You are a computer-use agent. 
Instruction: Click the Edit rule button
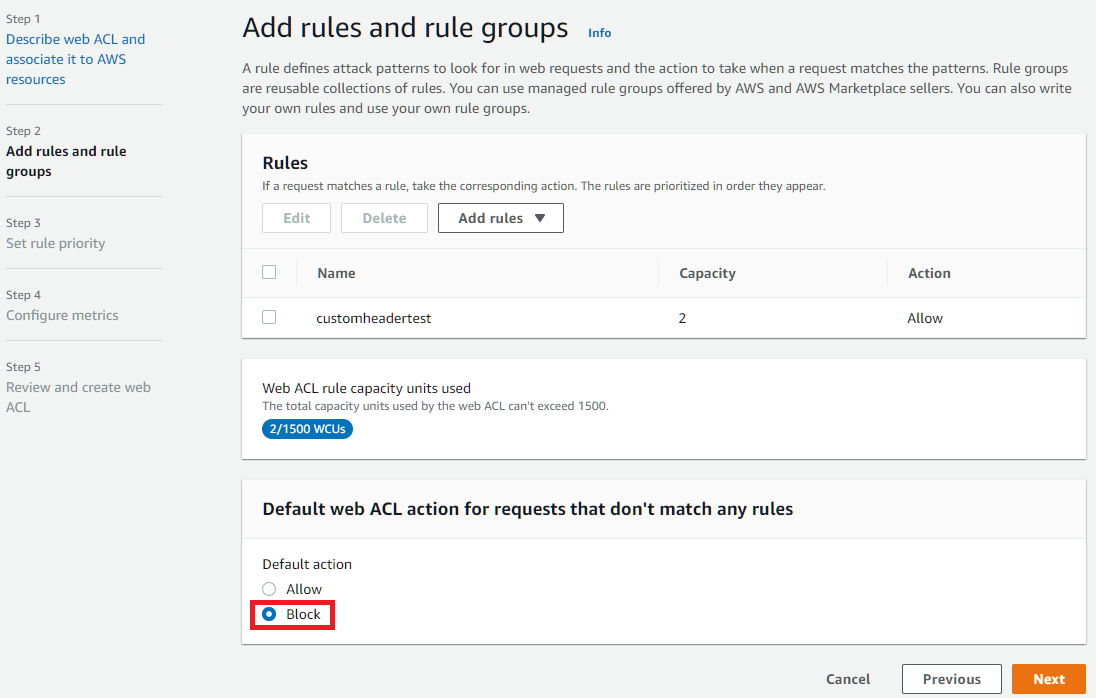coord(296,218)
